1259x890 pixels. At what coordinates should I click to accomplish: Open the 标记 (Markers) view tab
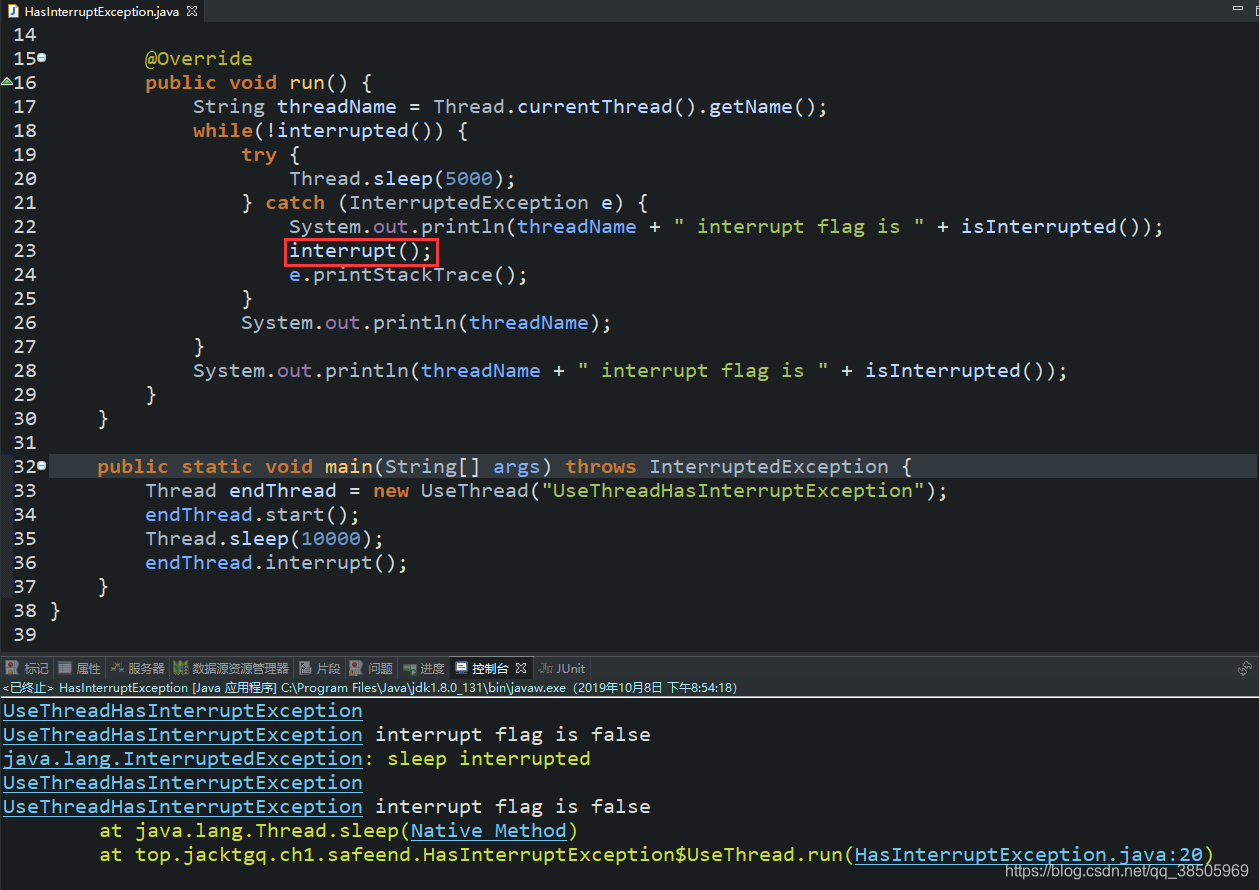click(x=27, y=668)
